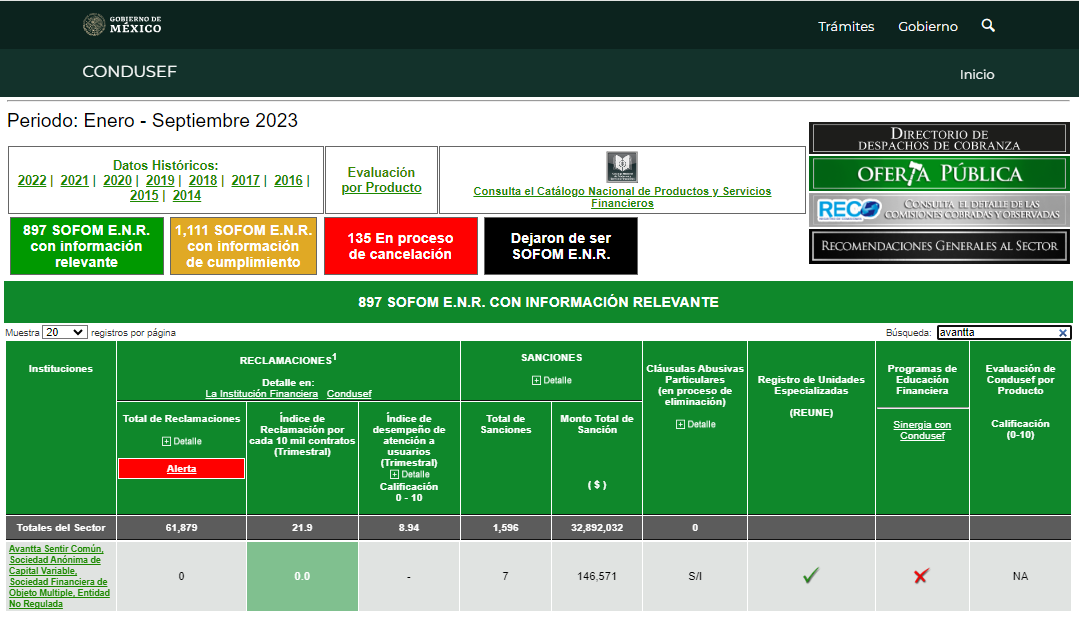The height and width of the screenshot is (634, 1079).
Task: Open the Directorio de Despachos de Cobranza banner
Action: [x=939, y=138]
